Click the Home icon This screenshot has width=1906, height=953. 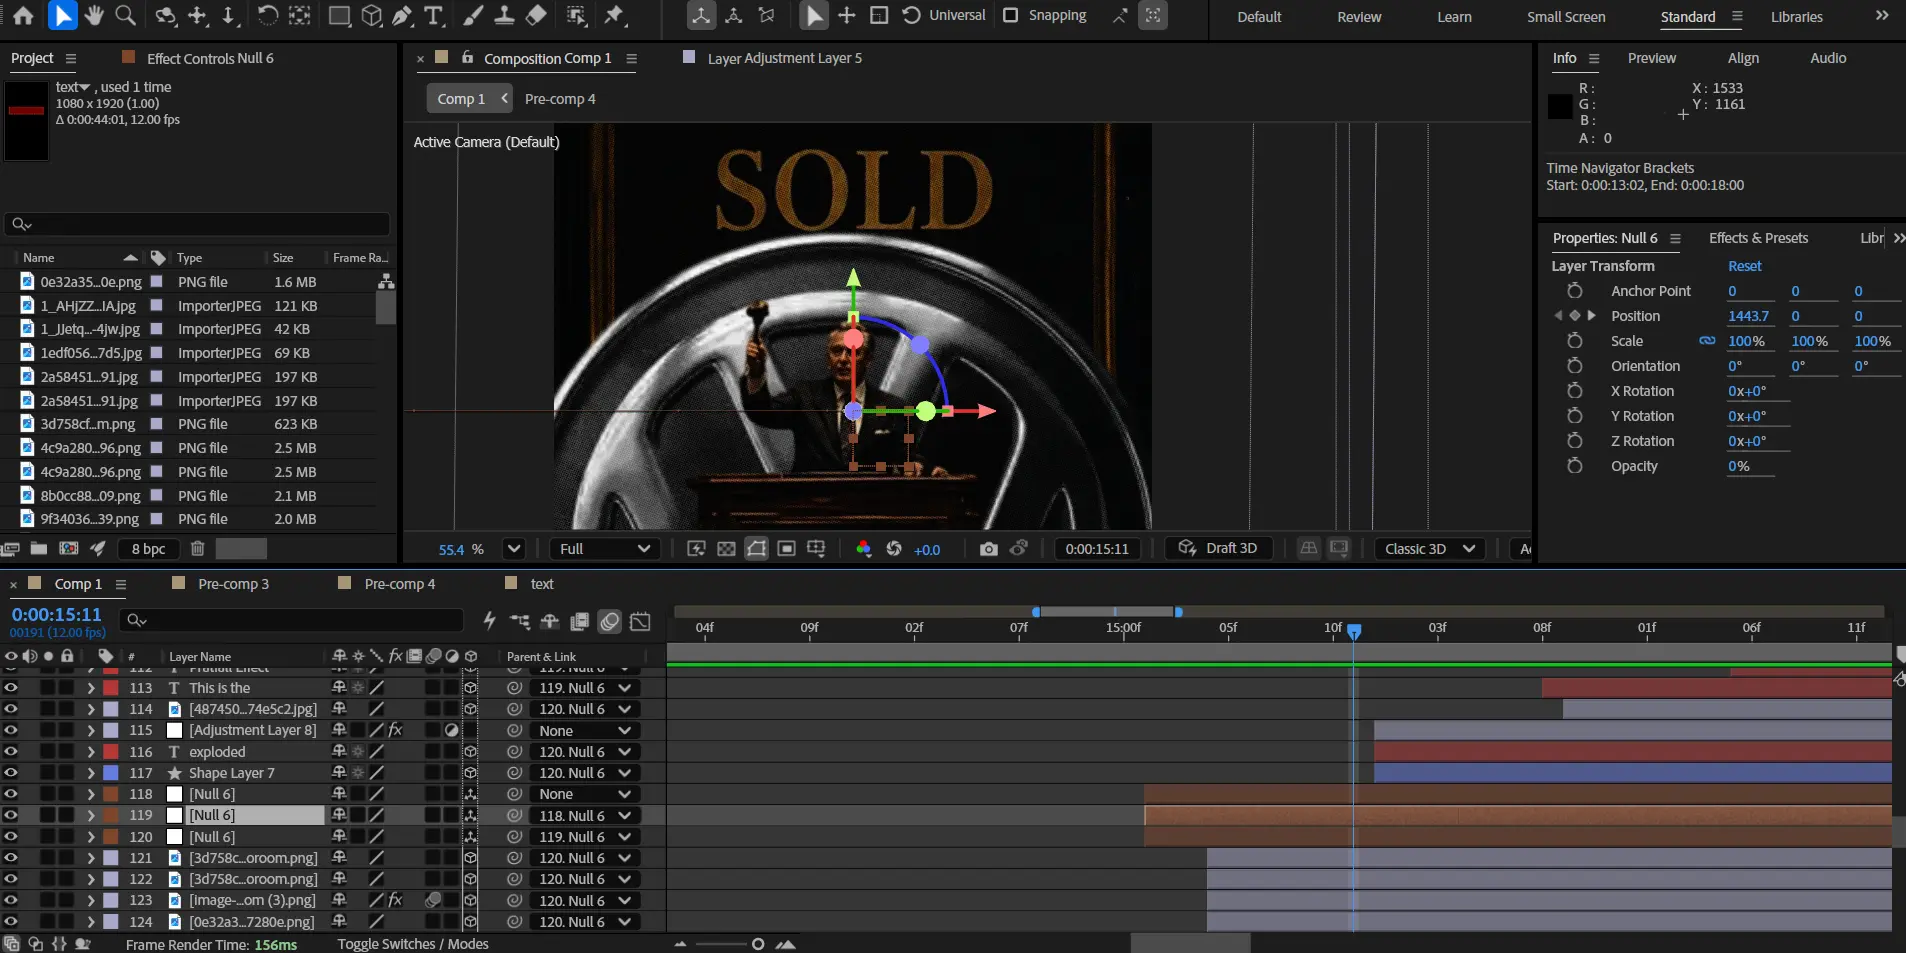[x=23, y=15]
